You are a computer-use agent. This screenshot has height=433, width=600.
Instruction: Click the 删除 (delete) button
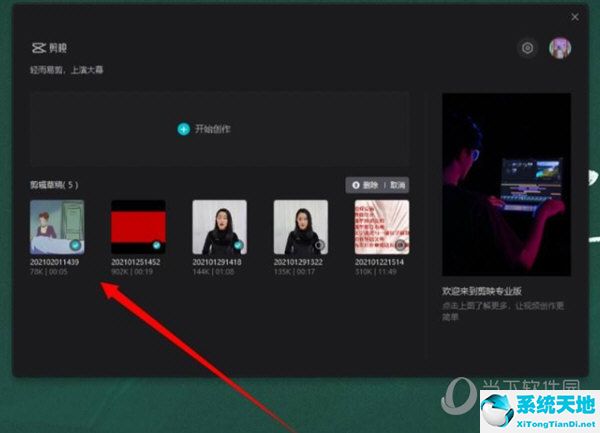[x=365, y=185]
